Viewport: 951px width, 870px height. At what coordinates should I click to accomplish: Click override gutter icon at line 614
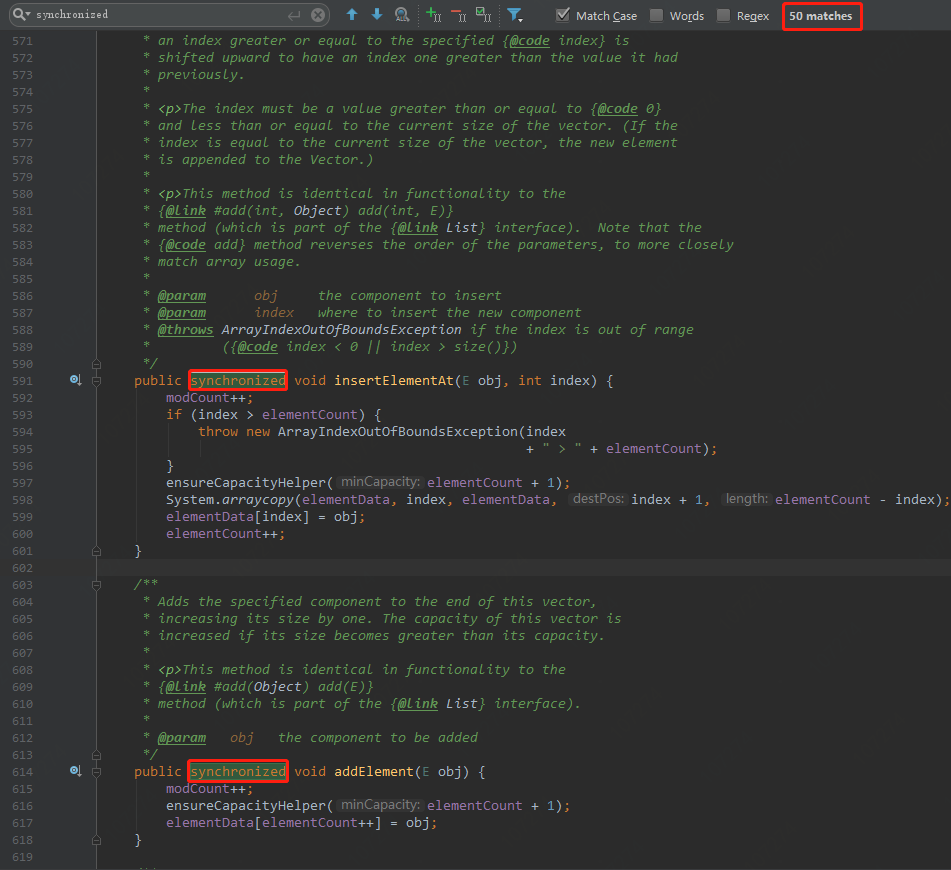(75, 771)
